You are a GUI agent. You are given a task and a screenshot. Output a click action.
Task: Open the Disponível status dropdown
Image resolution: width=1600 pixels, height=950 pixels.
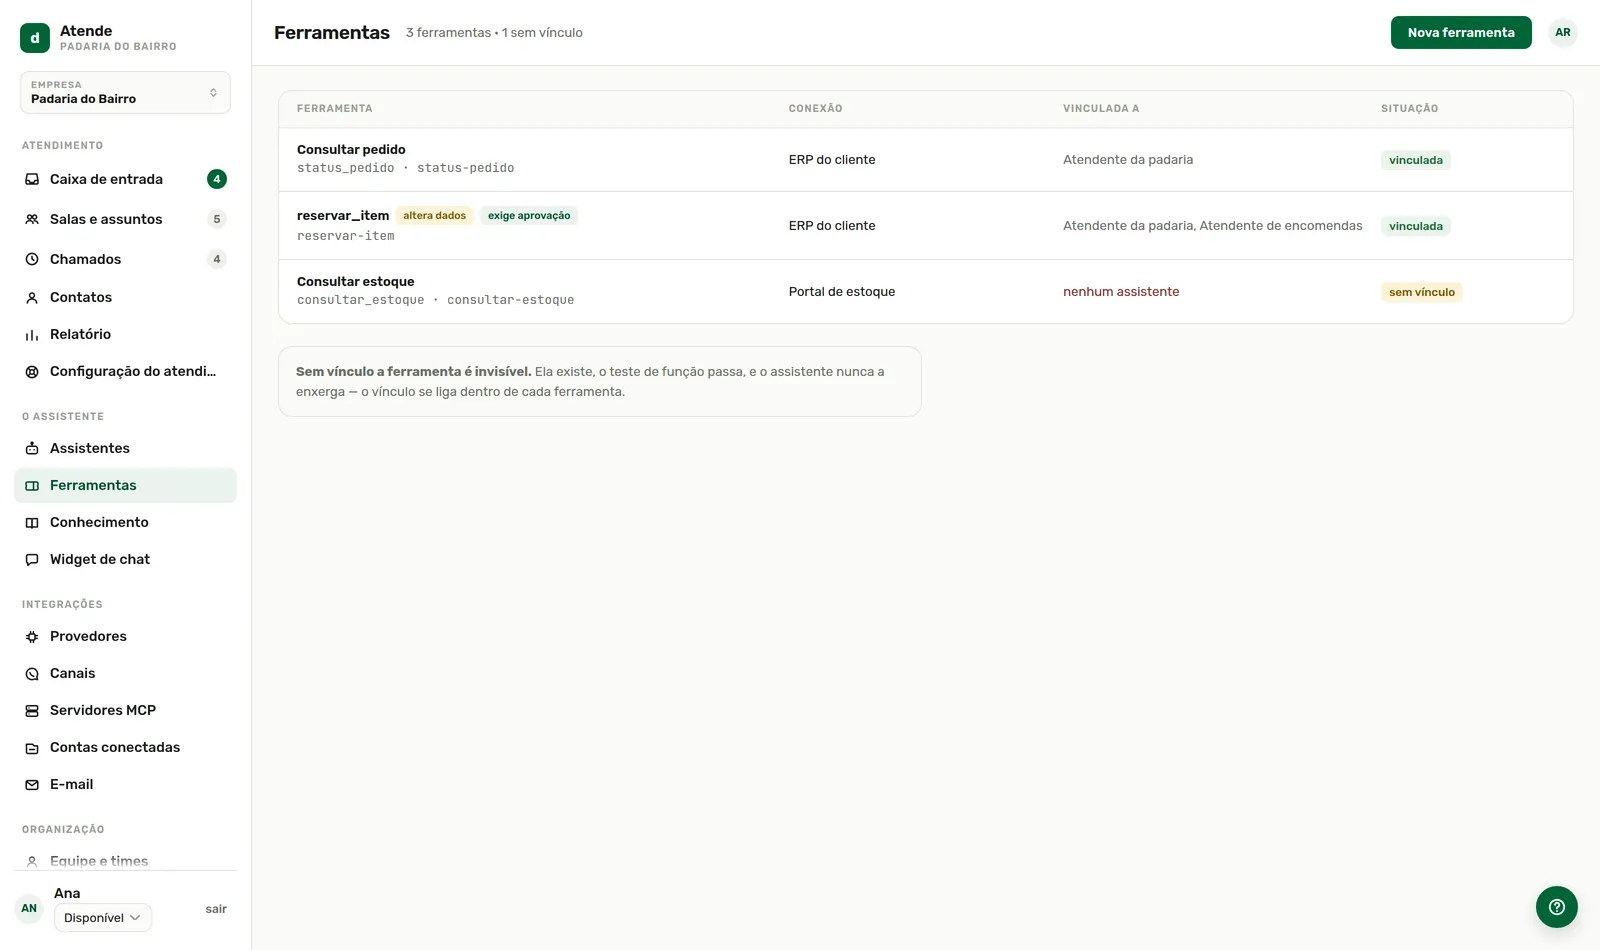point(103,917)
